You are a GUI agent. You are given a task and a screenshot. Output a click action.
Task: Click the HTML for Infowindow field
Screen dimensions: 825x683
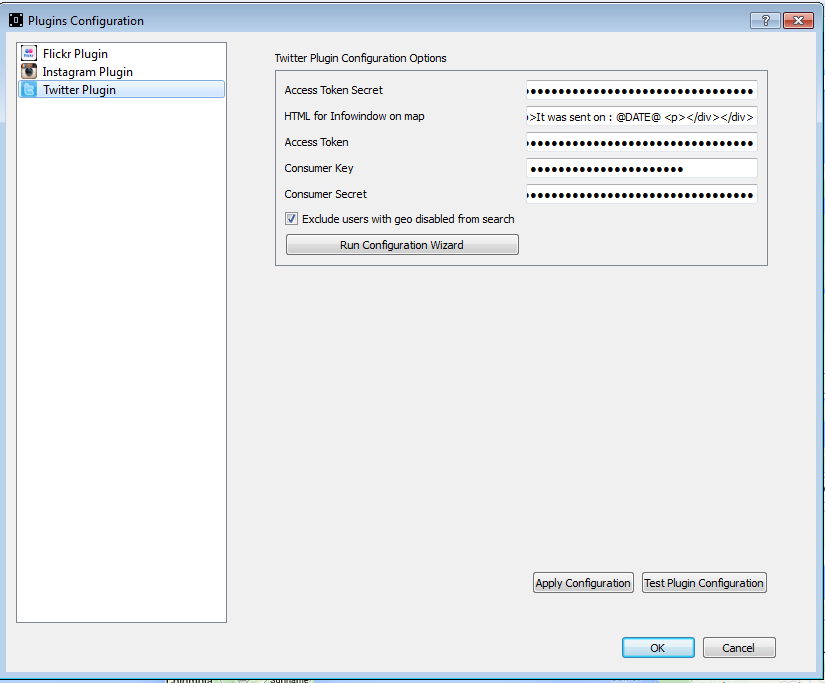[x=641, y=117]
